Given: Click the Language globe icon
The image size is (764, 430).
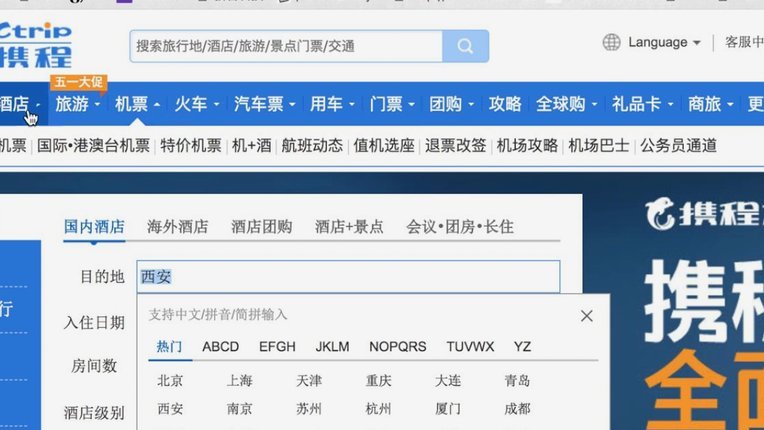Looking at the screenshot, I should (611, 42).
